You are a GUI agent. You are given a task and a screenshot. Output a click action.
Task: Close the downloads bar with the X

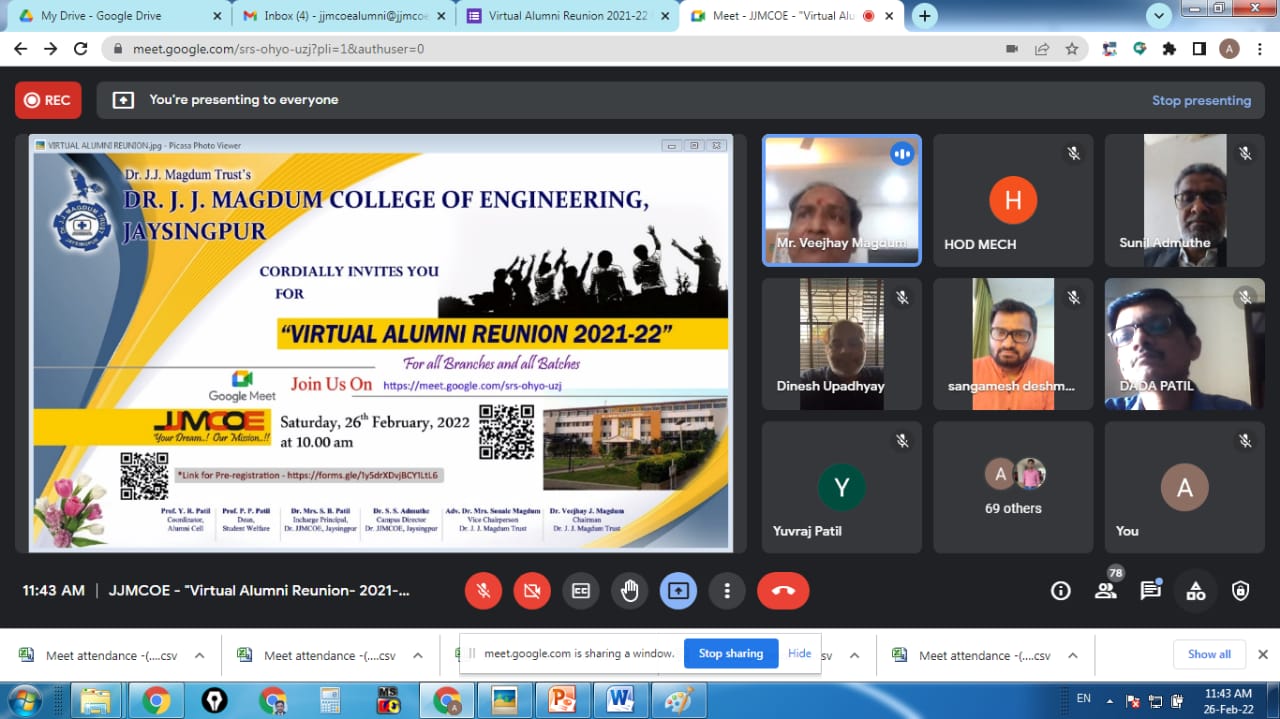click(x=1263, y=655)
